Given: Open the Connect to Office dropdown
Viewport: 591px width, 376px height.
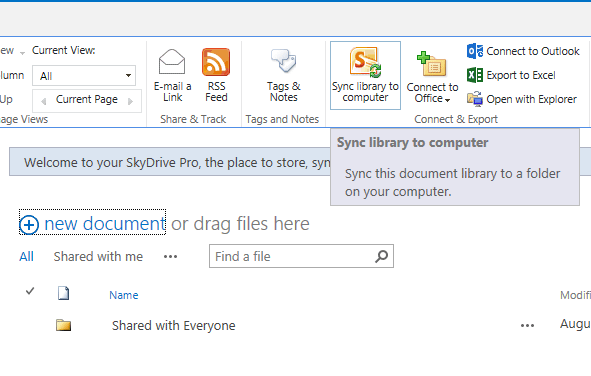Looking at the screenshot, I should (432, 77).
